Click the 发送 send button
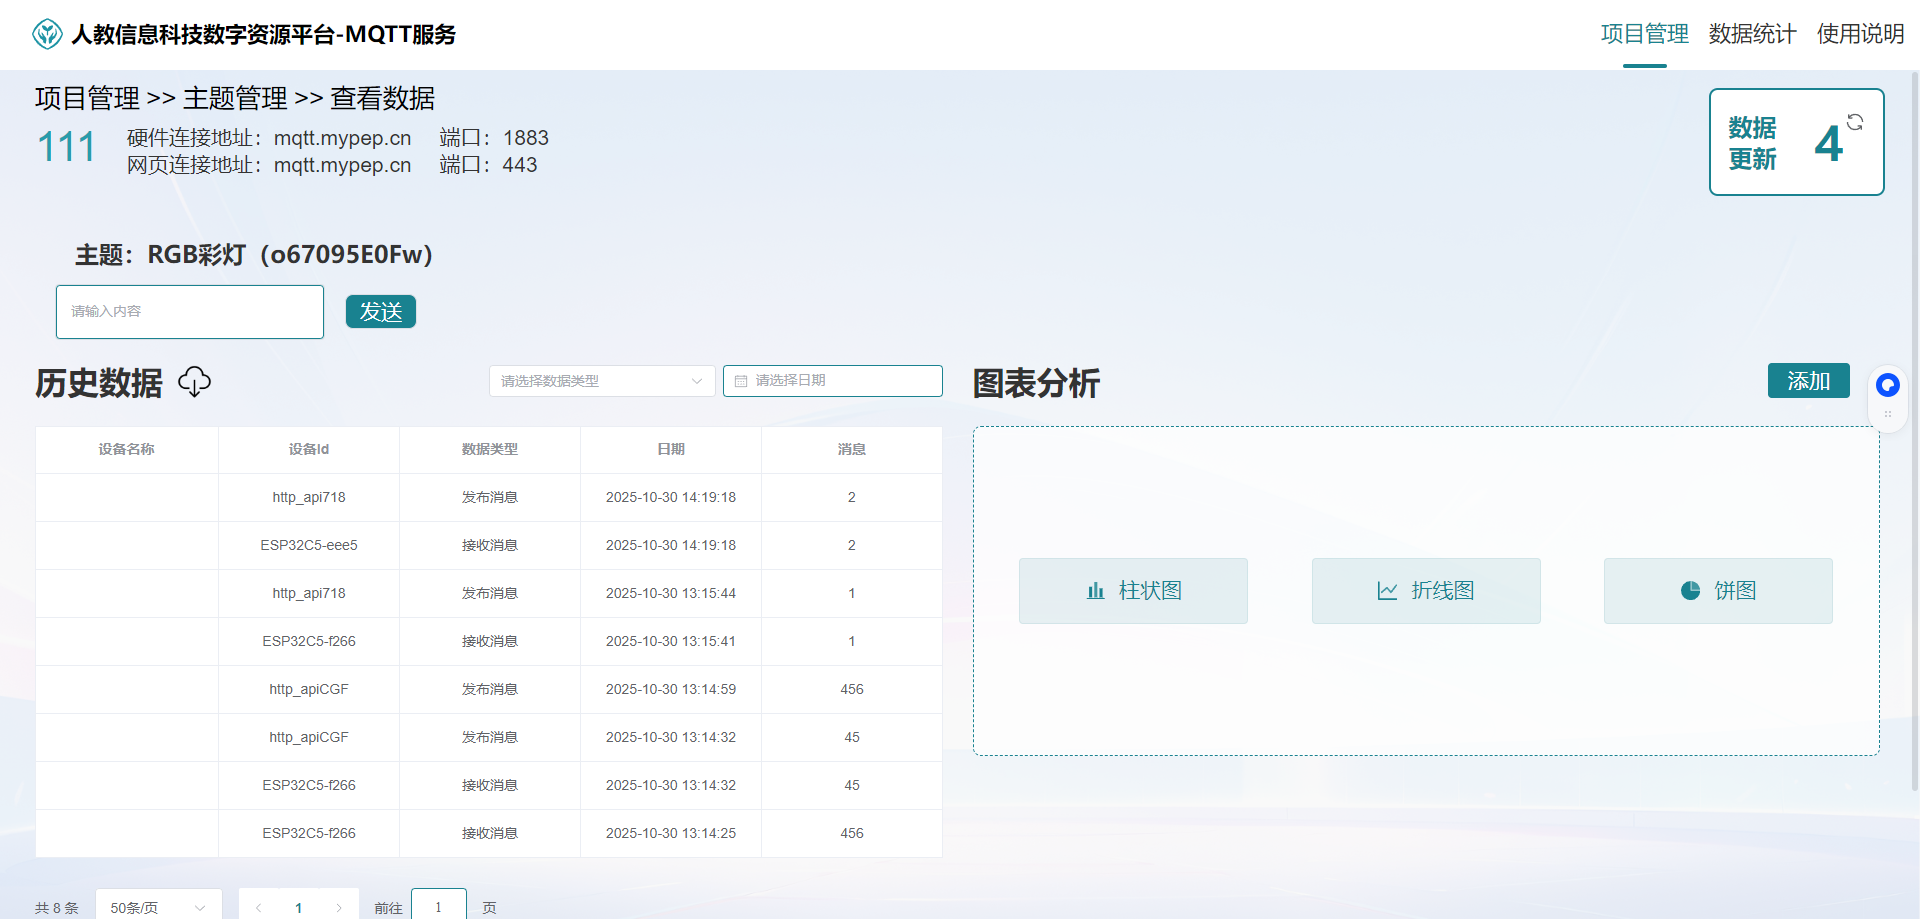Image resolution: width=1920 pixels, height=919 pixels. click(380, 311)
